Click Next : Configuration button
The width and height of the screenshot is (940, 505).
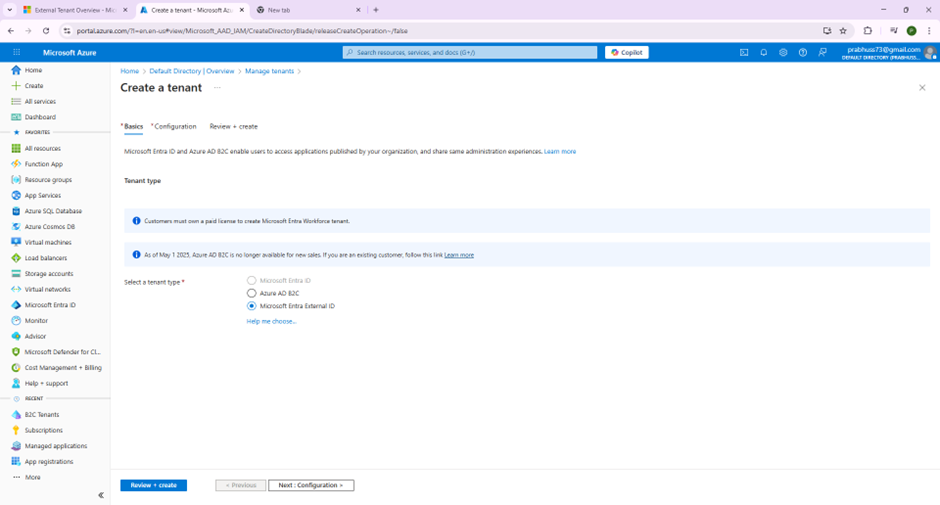[311, 485]
